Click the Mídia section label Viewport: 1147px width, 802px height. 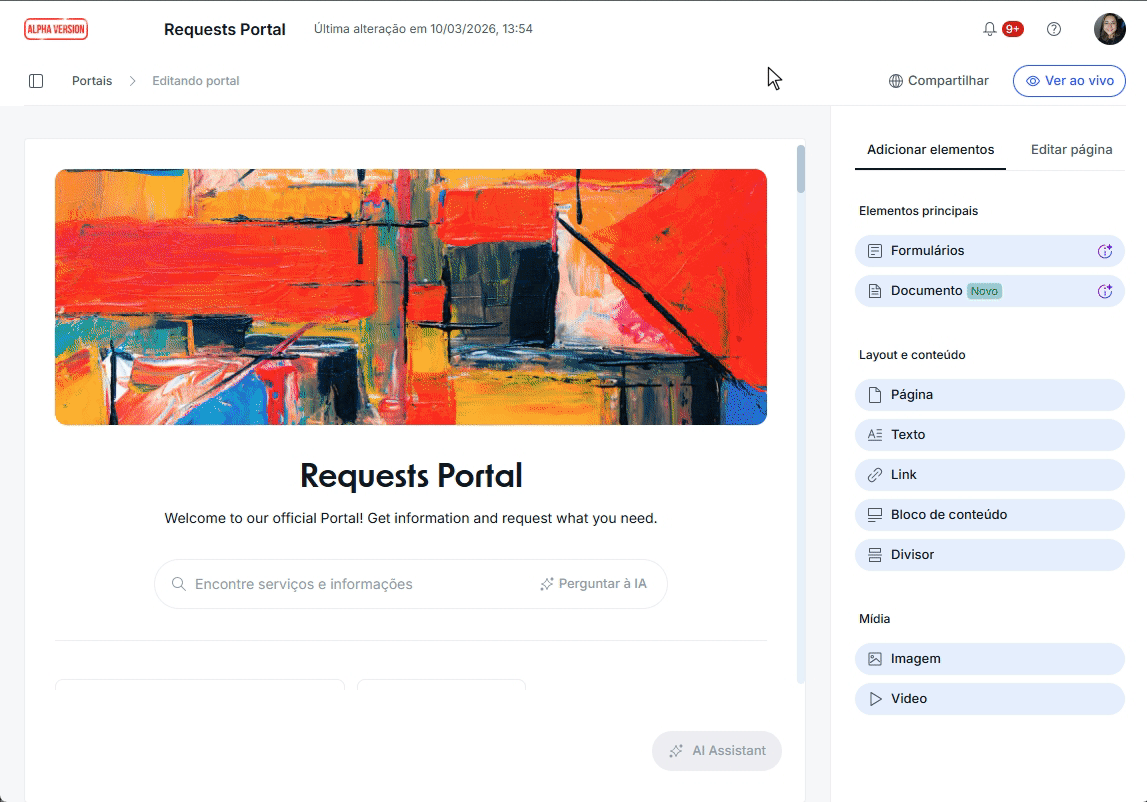874,619
